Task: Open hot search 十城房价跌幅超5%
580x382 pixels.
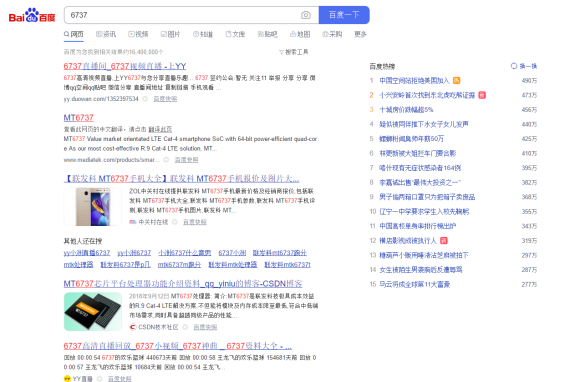Action: tap(407, 110)
